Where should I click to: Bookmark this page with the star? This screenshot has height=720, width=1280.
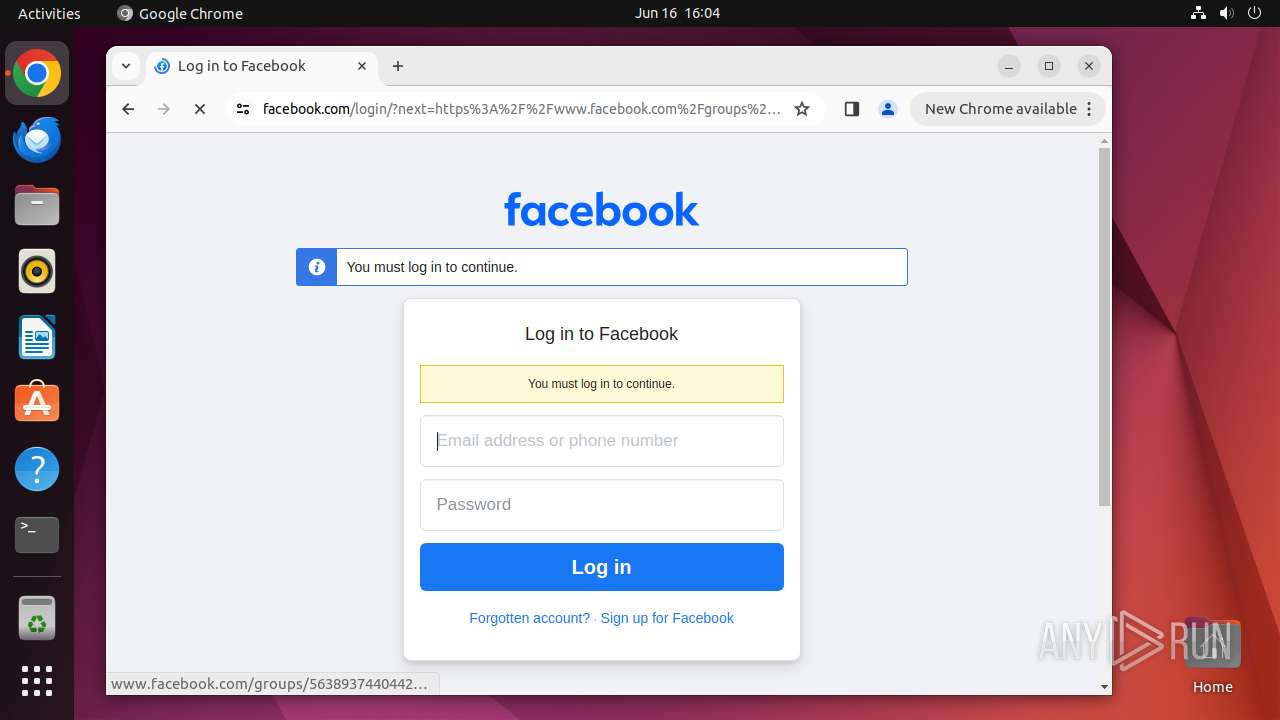[x=802, y=109]
